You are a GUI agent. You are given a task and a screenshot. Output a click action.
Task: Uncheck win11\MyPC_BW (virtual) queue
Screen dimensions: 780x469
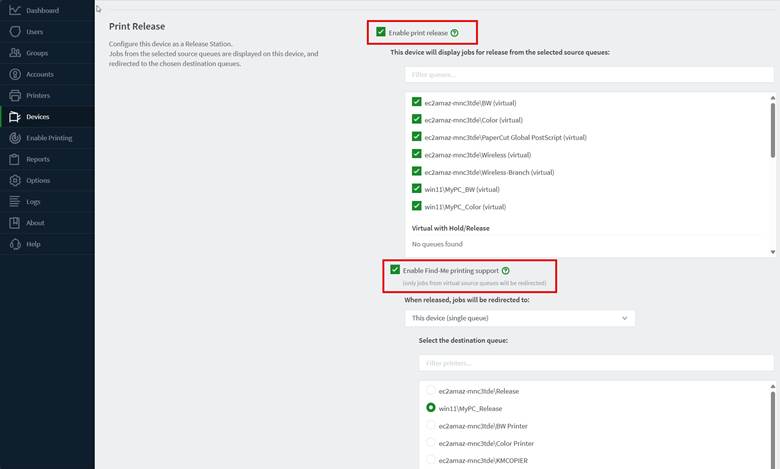416,188
